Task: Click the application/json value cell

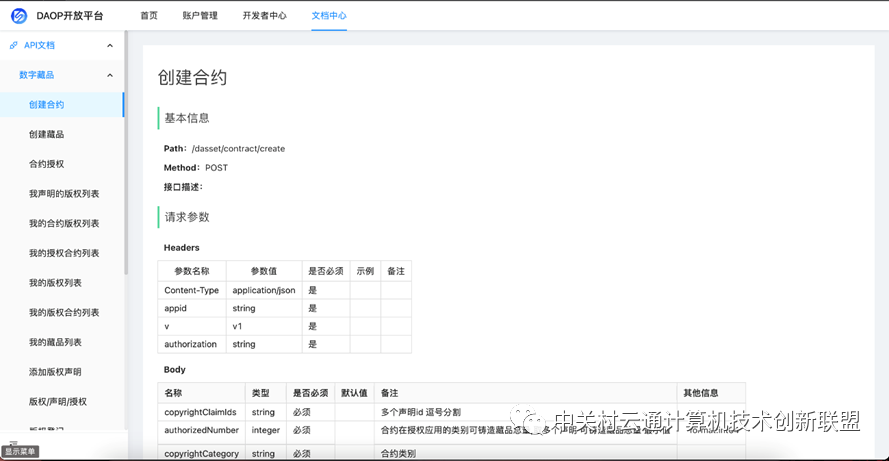Action: (264, 290)
